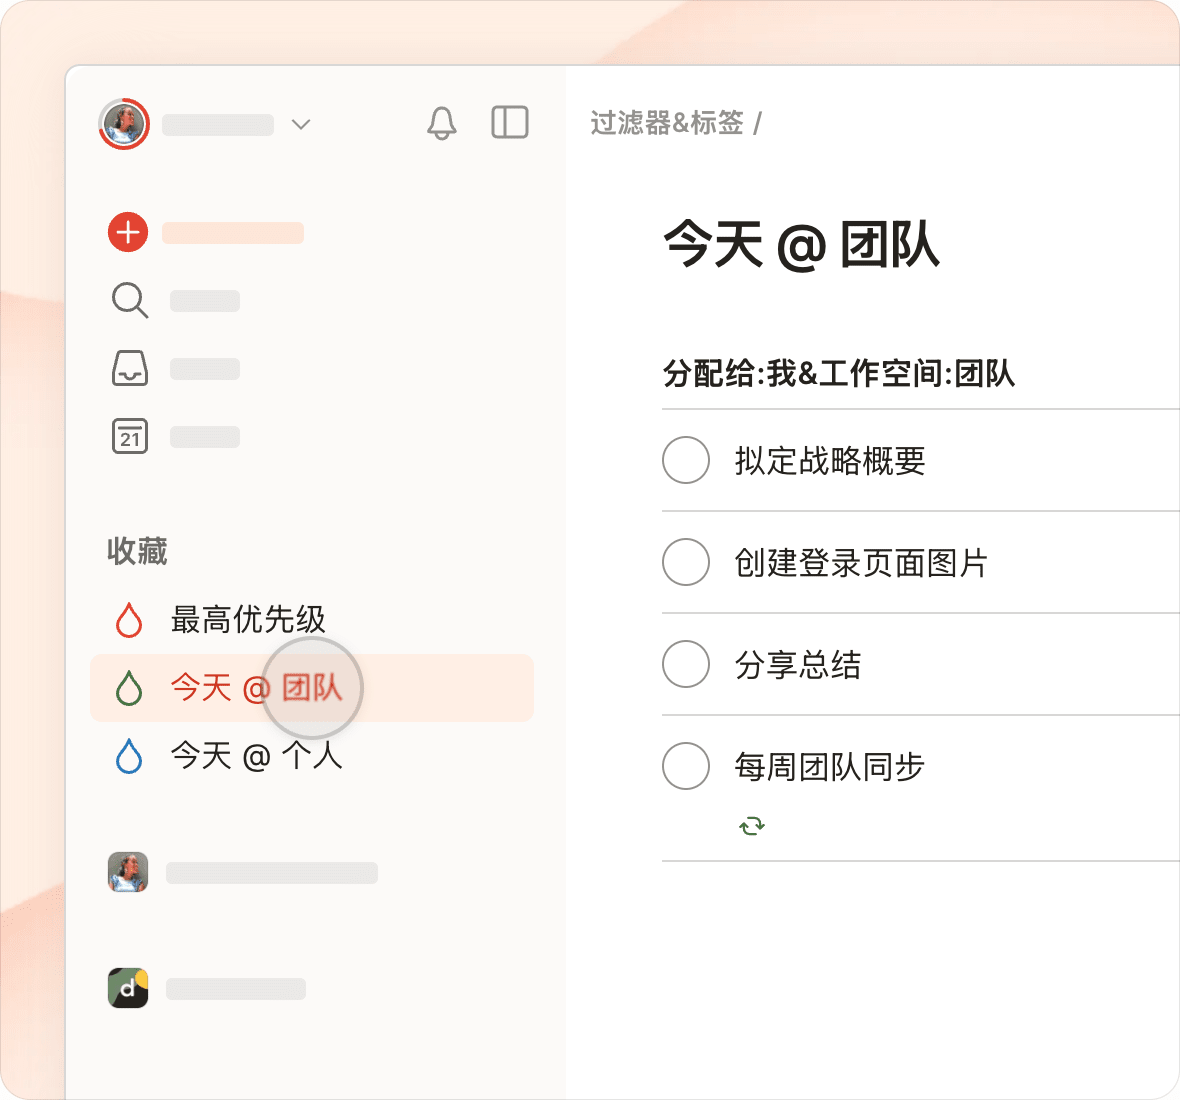Mark 每周团队同步 as done
1180x1100 pixels.
686,766
